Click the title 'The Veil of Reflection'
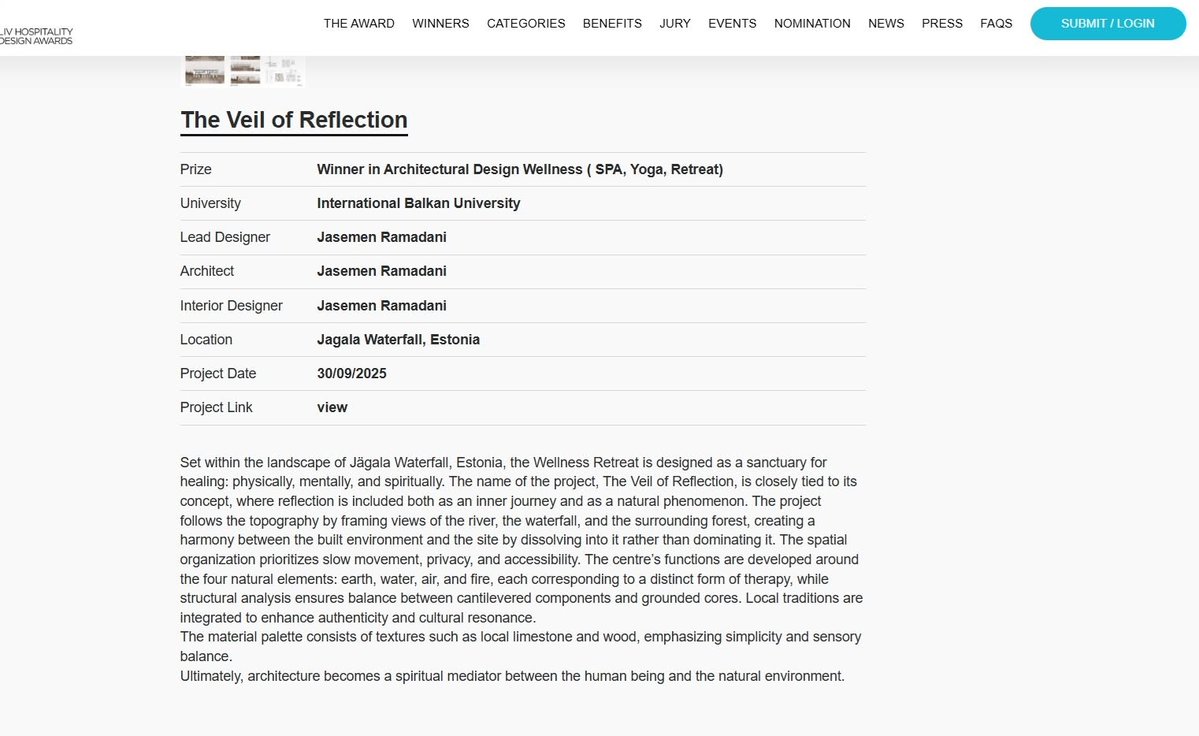This screenshot has width=1199, height=736. point(294,120)
